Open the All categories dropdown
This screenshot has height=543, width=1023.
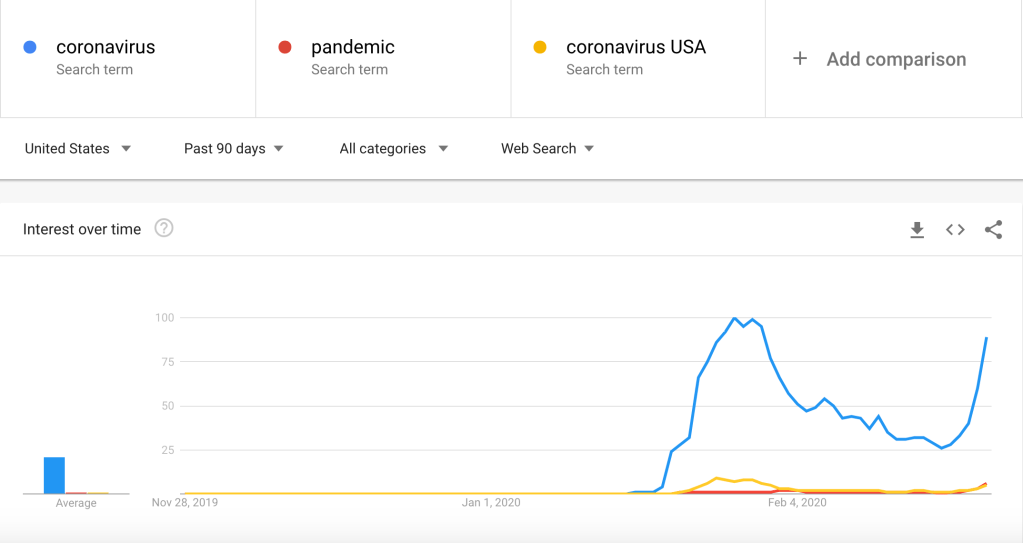pyautogui.click(x=393, y=149)
